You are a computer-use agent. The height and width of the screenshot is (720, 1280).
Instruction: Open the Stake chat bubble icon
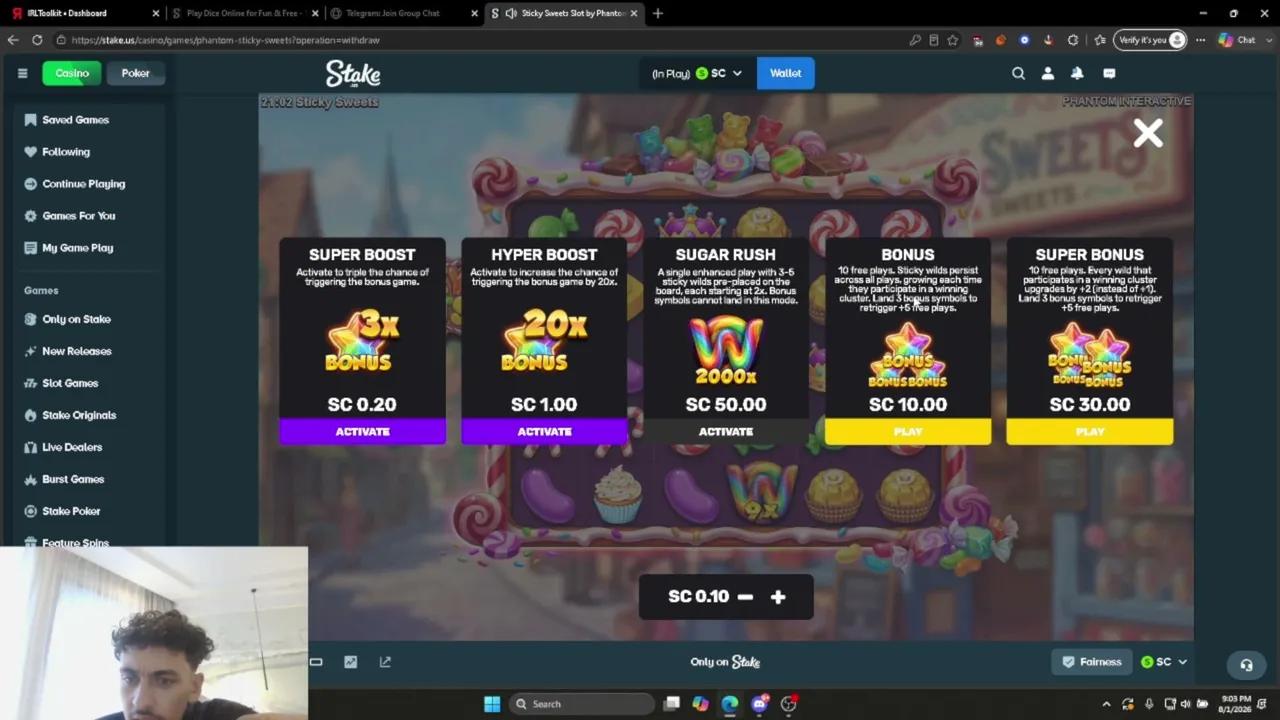pos(1109,73)
